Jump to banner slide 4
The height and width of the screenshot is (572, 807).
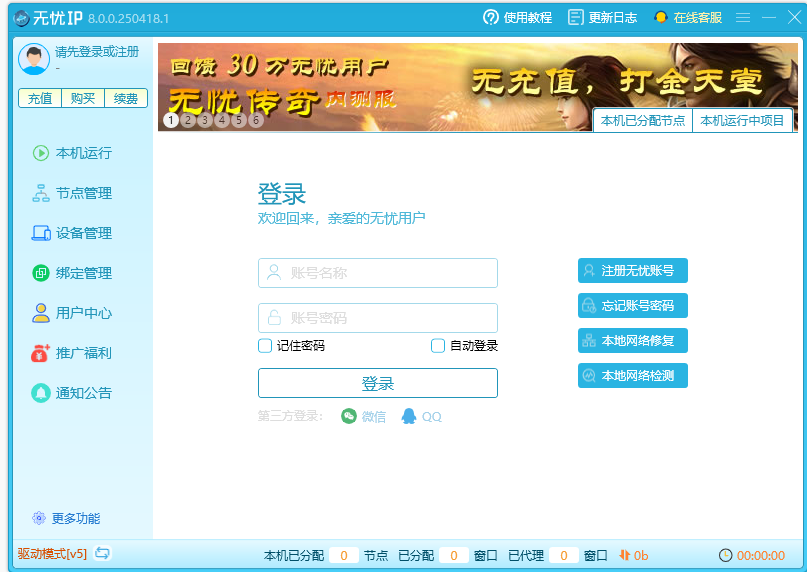(222, 120)
